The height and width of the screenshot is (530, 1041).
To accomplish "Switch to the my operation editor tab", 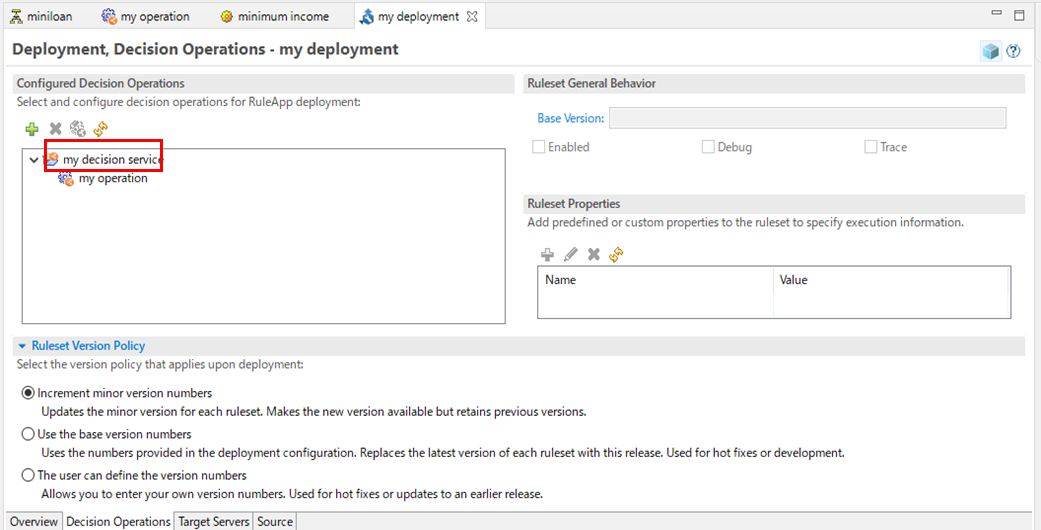I will (145, 17).
